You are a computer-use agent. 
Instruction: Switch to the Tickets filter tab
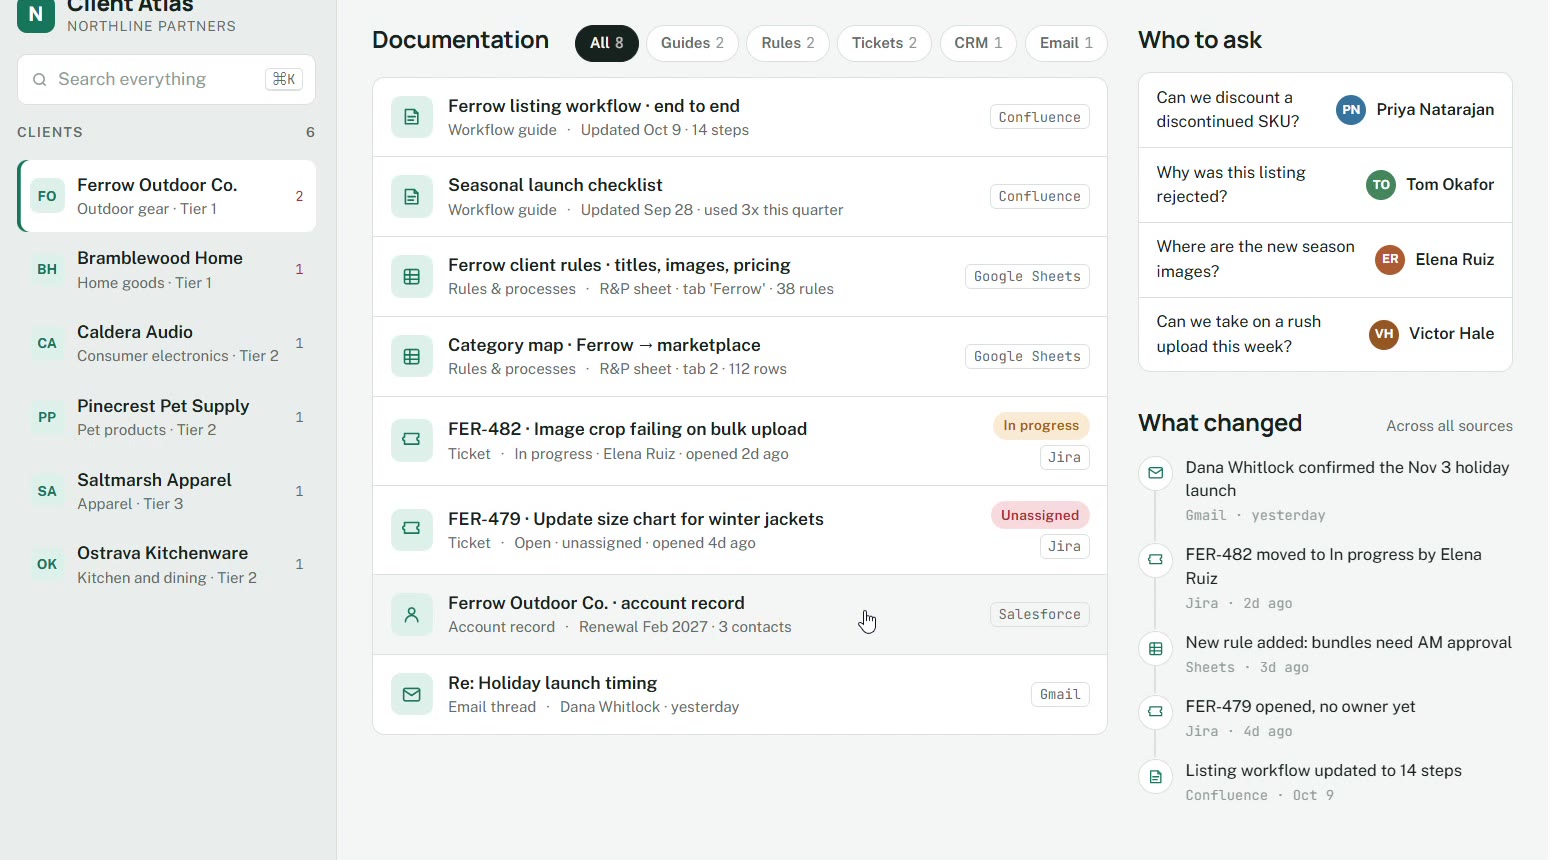click(x=884, y=43)
